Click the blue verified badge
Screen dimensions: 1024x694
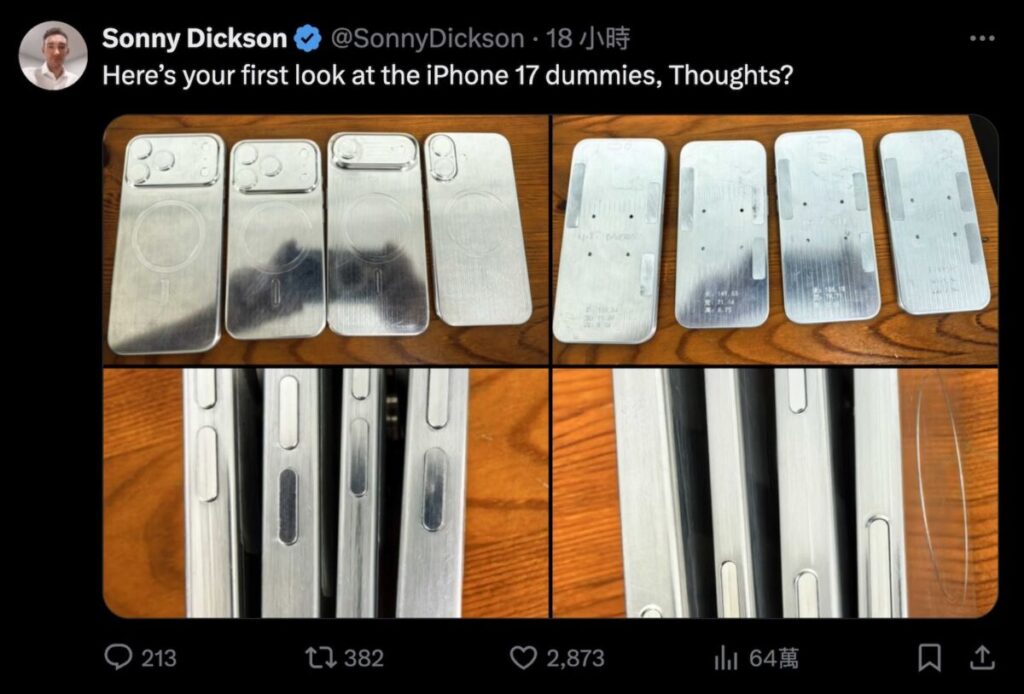(308, 39)
